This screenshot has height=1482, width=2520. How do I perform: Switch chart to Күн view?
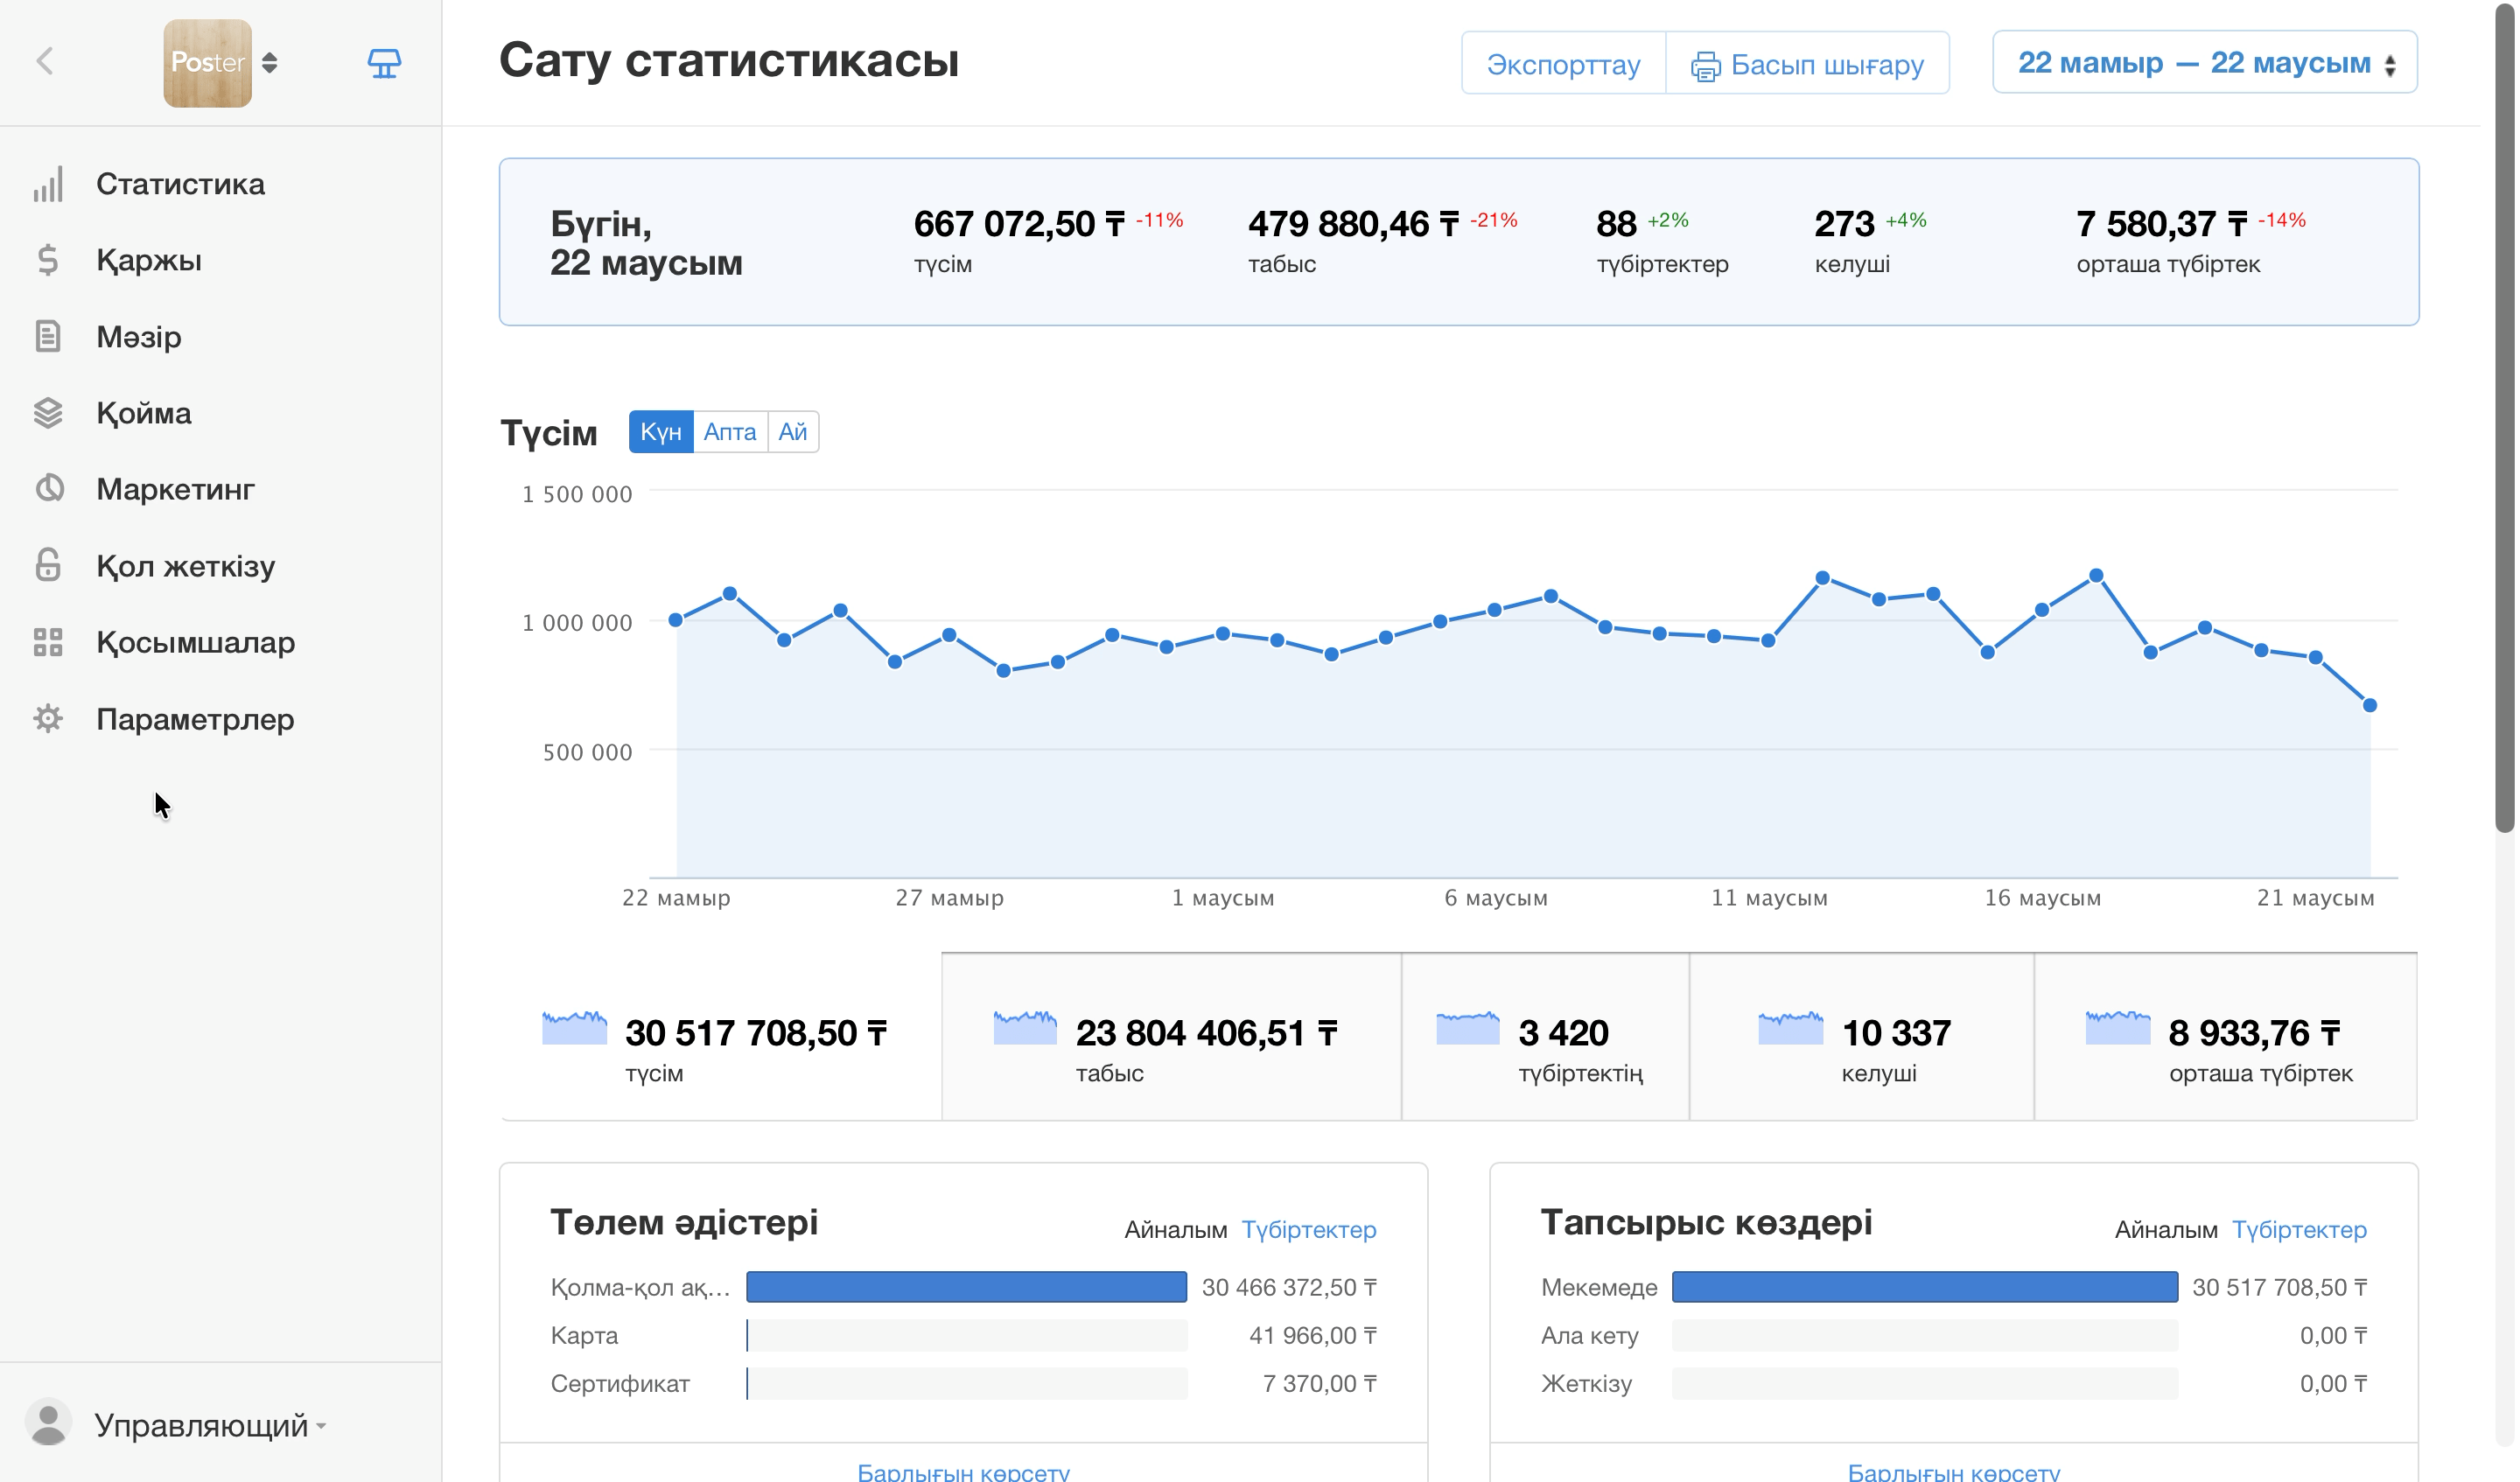(x=661, y=432)
